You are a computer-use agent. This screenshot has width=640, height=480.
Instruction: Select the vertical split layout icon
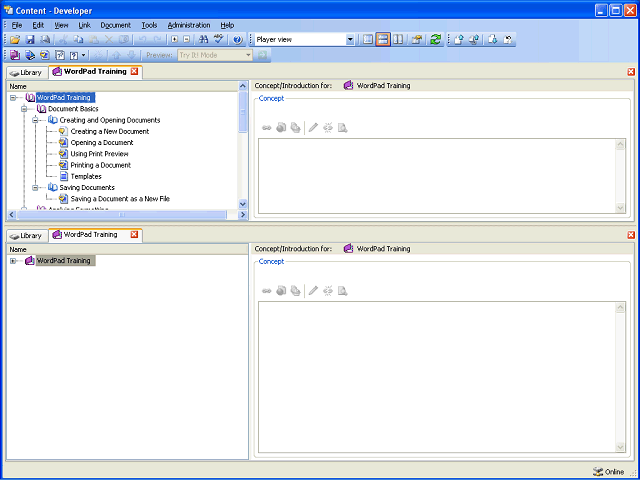tap(398, 40)
